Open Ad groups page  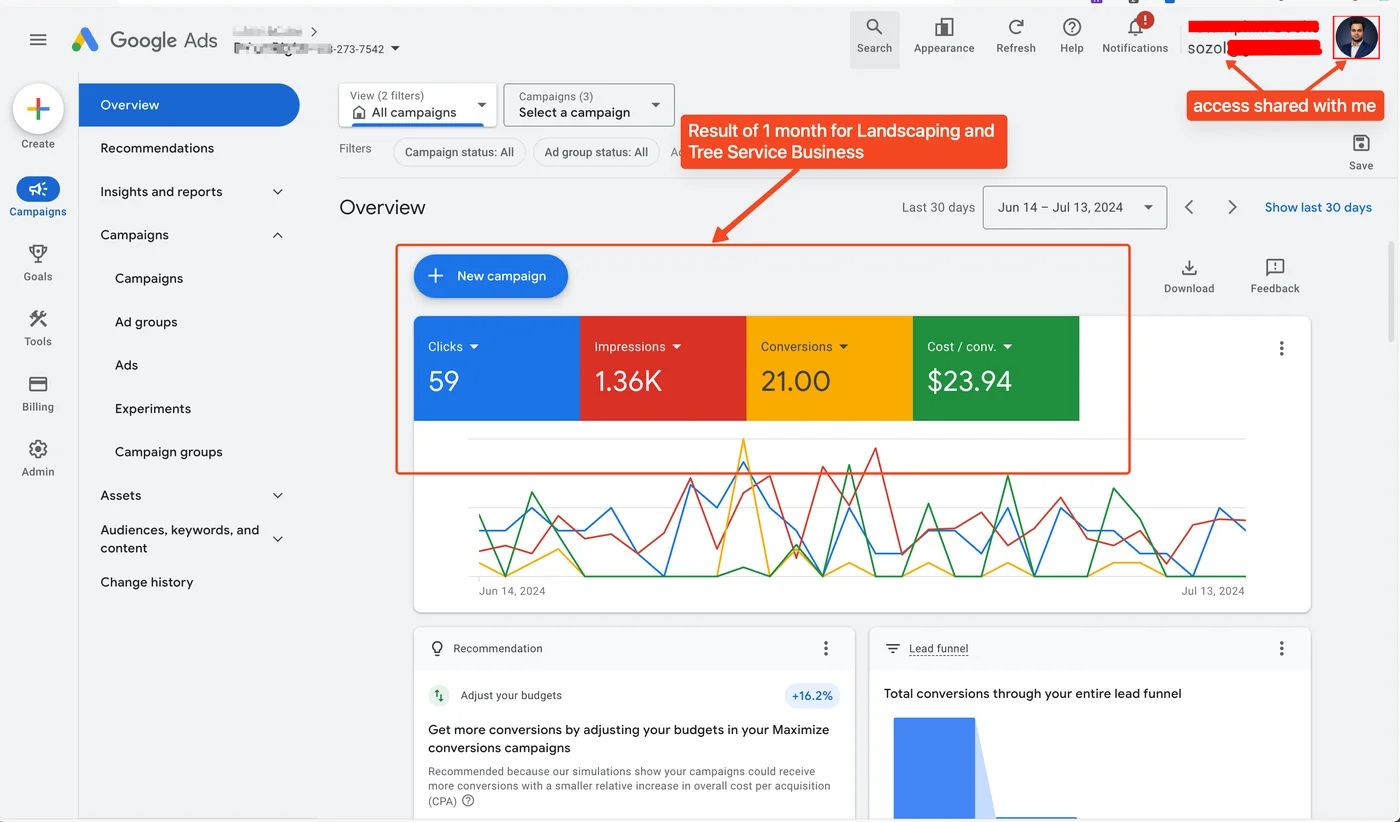(146, 322)
